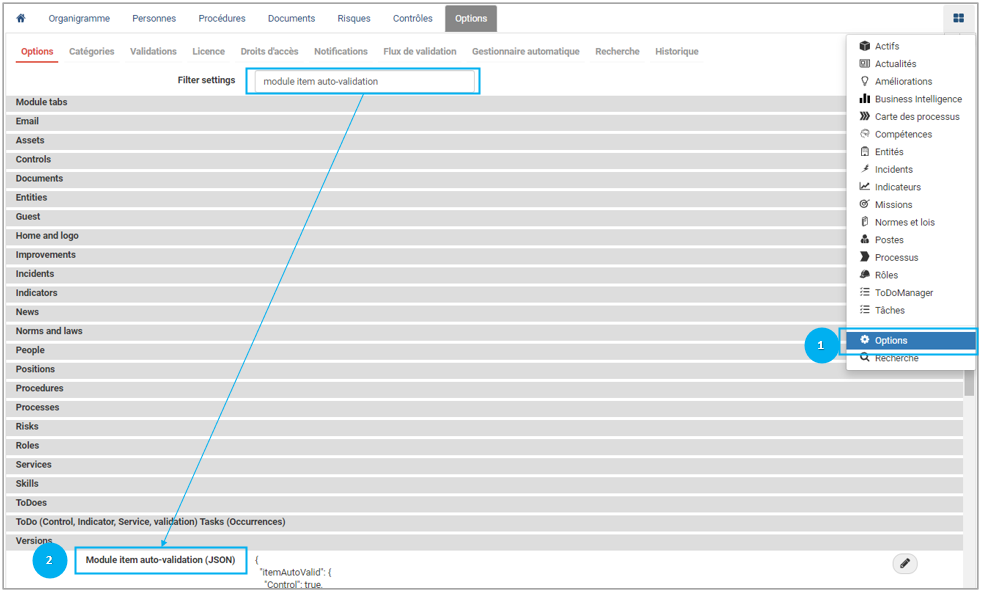Screen dimensions: 987x594
Task: Switch to the Catégories tab
Action: click(x=91, y=52)
